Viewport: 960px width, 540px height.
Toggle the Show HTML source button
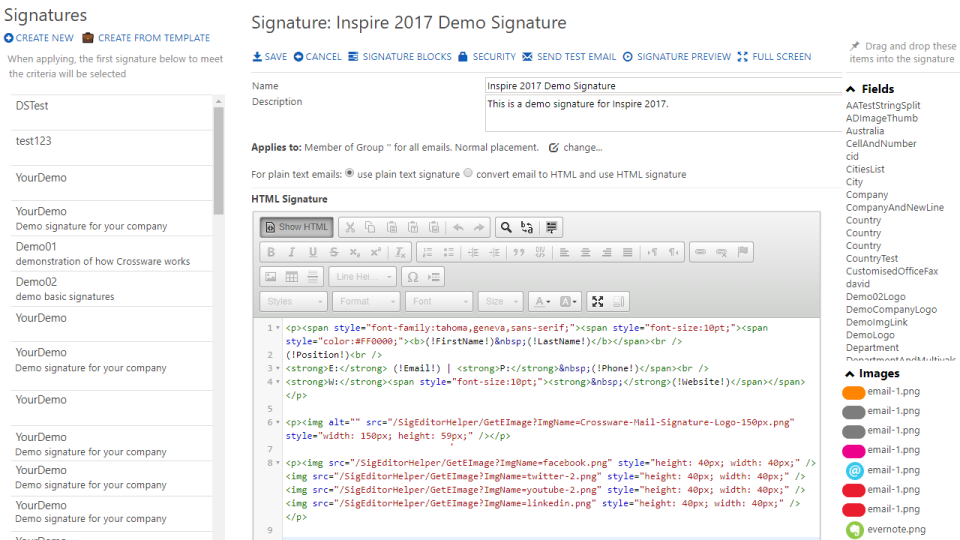click(x=296, y=227)
